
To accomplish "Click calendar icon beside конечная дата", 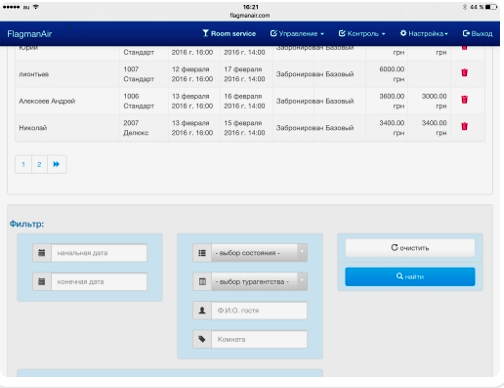I will point(42,282).
